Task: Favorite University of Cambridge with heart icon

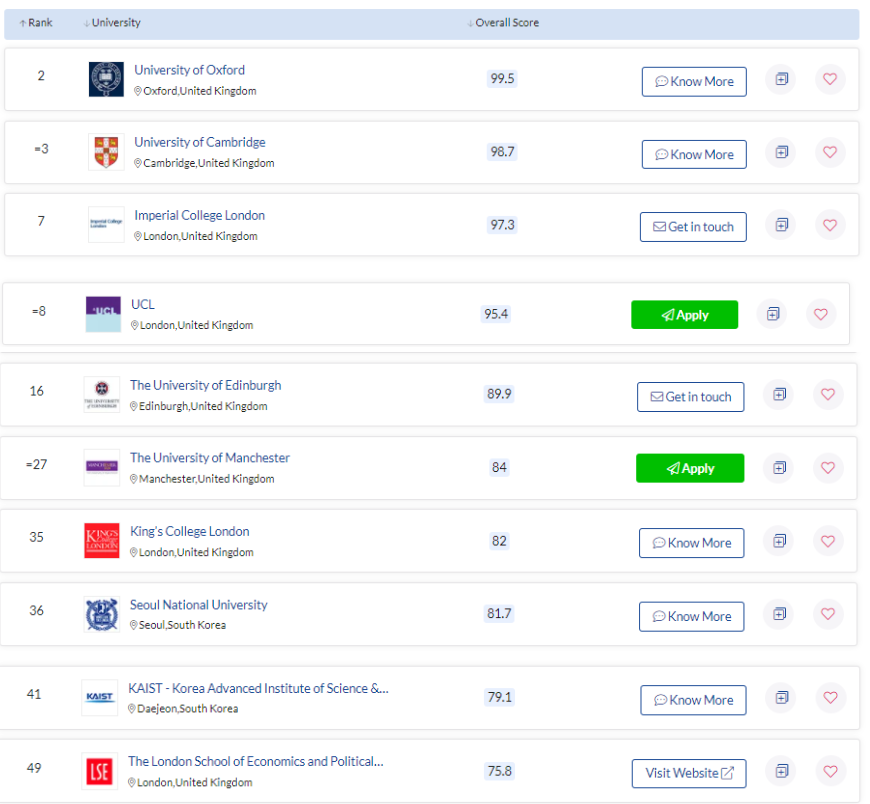Action: (829, 152)
